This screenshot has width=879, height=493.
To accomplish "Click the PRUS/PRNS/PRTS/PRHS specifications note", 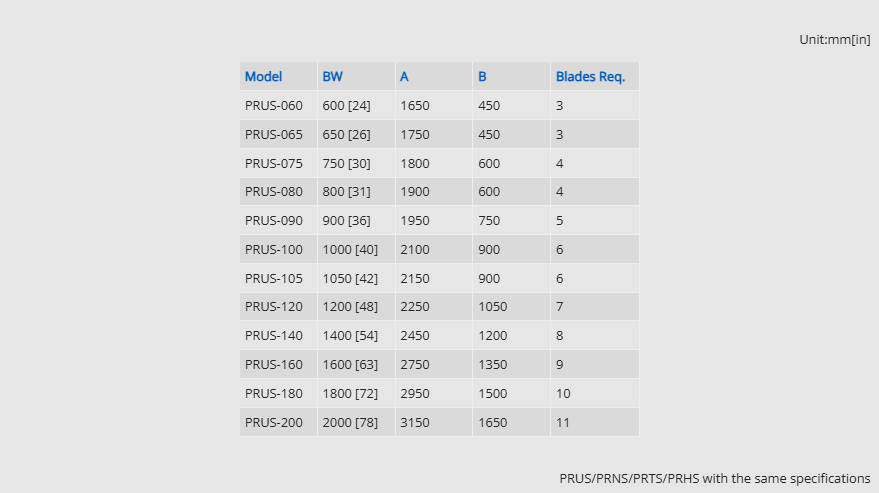I will [x=714, y=478].
